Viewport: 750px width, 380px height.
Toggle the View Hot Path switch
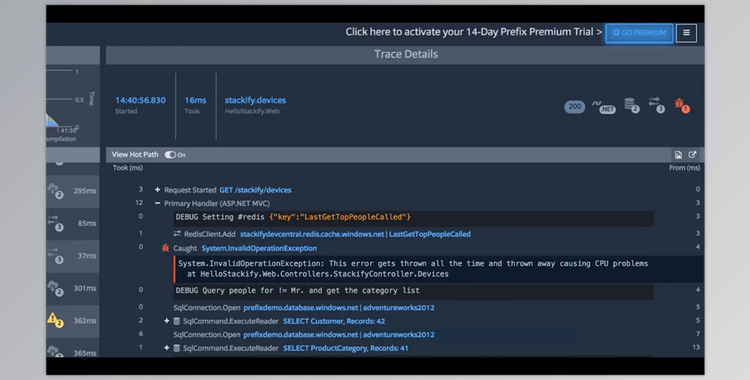pyautogui.click(x=170, y=155)
